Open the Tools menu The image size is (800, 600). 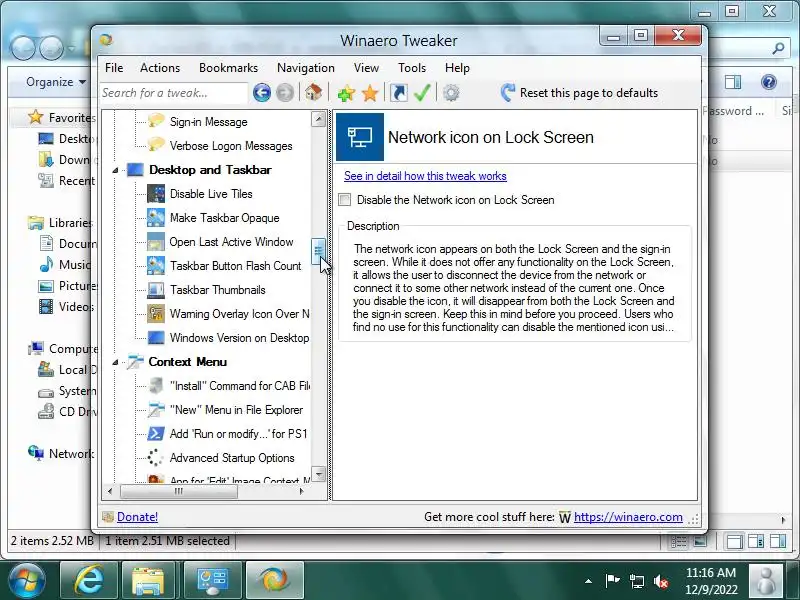click(x=412, y=67)
